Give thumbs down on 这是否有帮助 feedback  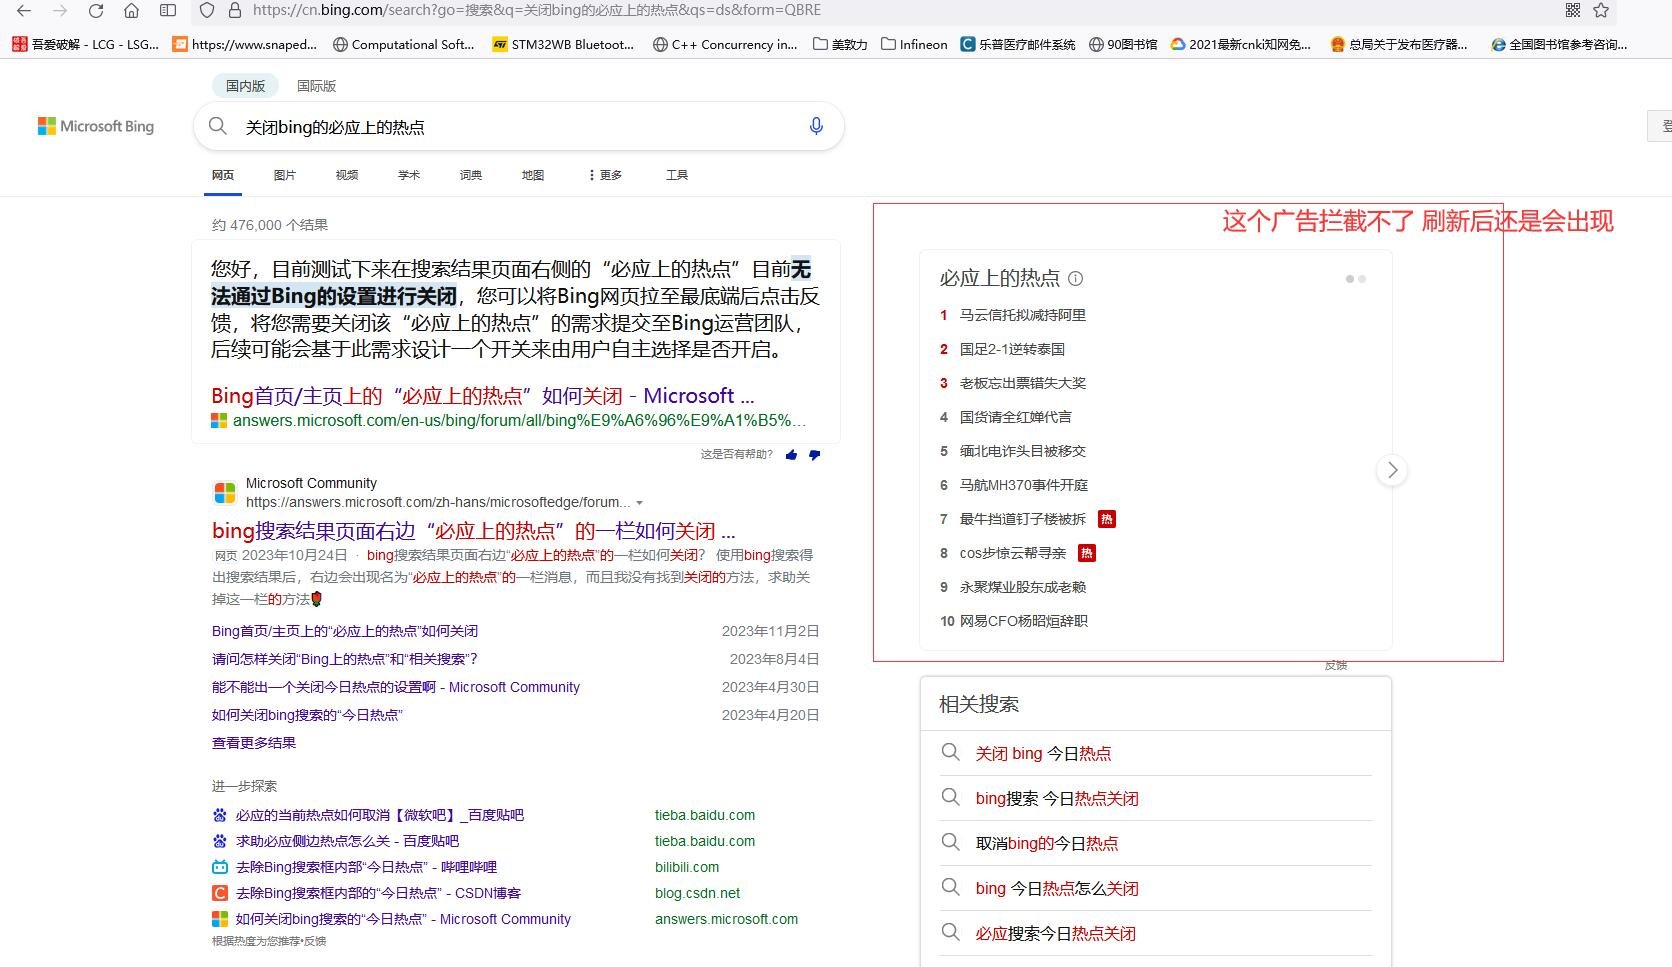coord(815,455)
